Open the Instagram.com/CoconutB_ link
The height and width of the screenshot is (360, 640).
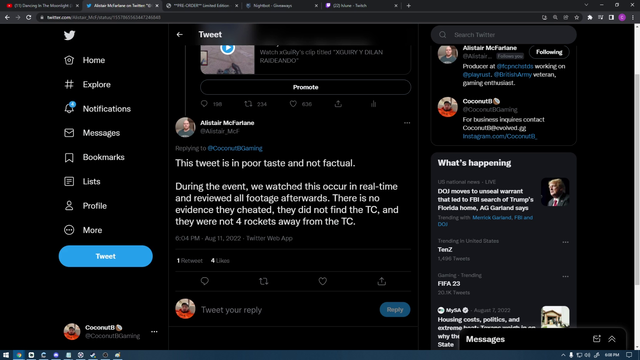point(500,136)
